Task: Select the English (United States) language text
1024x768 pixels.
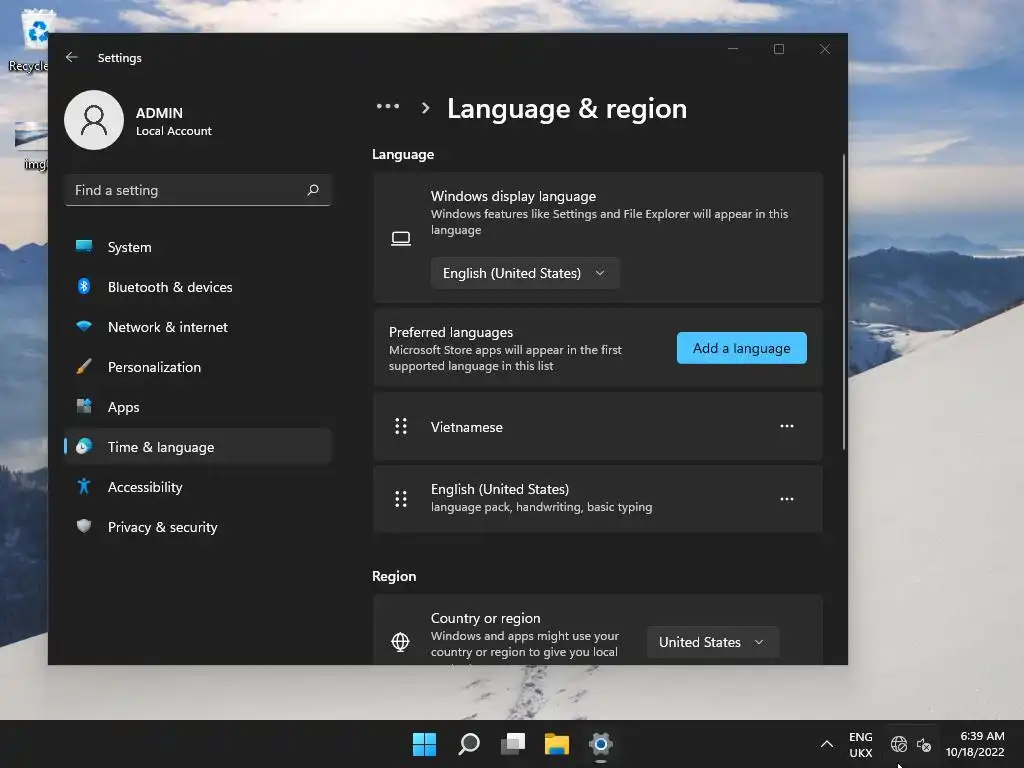Action: [500, 489]
